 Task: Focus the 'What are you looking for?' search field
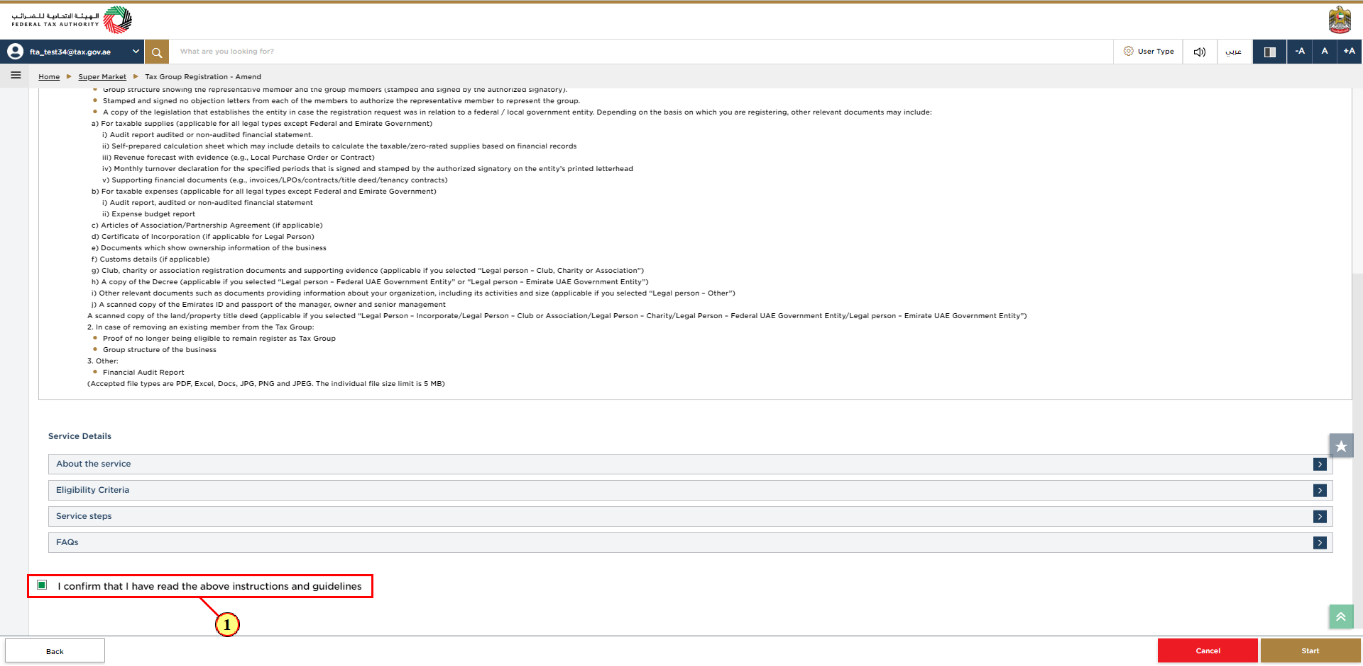point(640,51)
